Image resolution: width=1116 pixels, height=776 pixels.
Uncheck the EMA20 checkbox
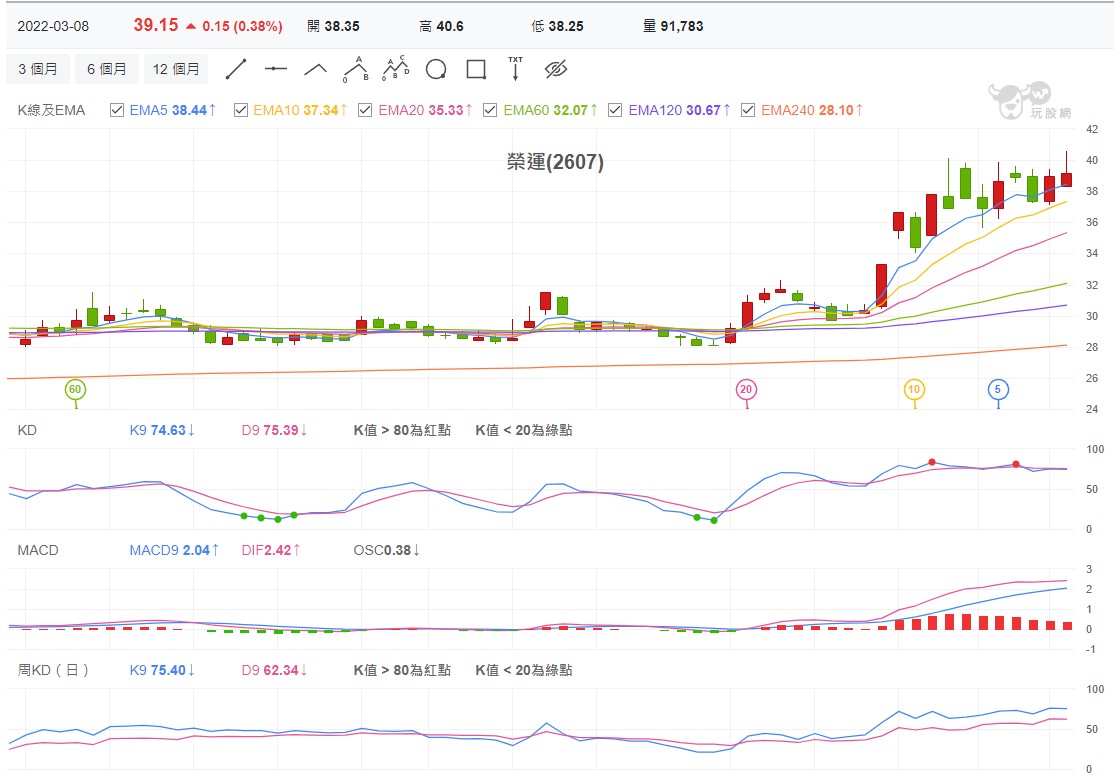pos(365,110)
